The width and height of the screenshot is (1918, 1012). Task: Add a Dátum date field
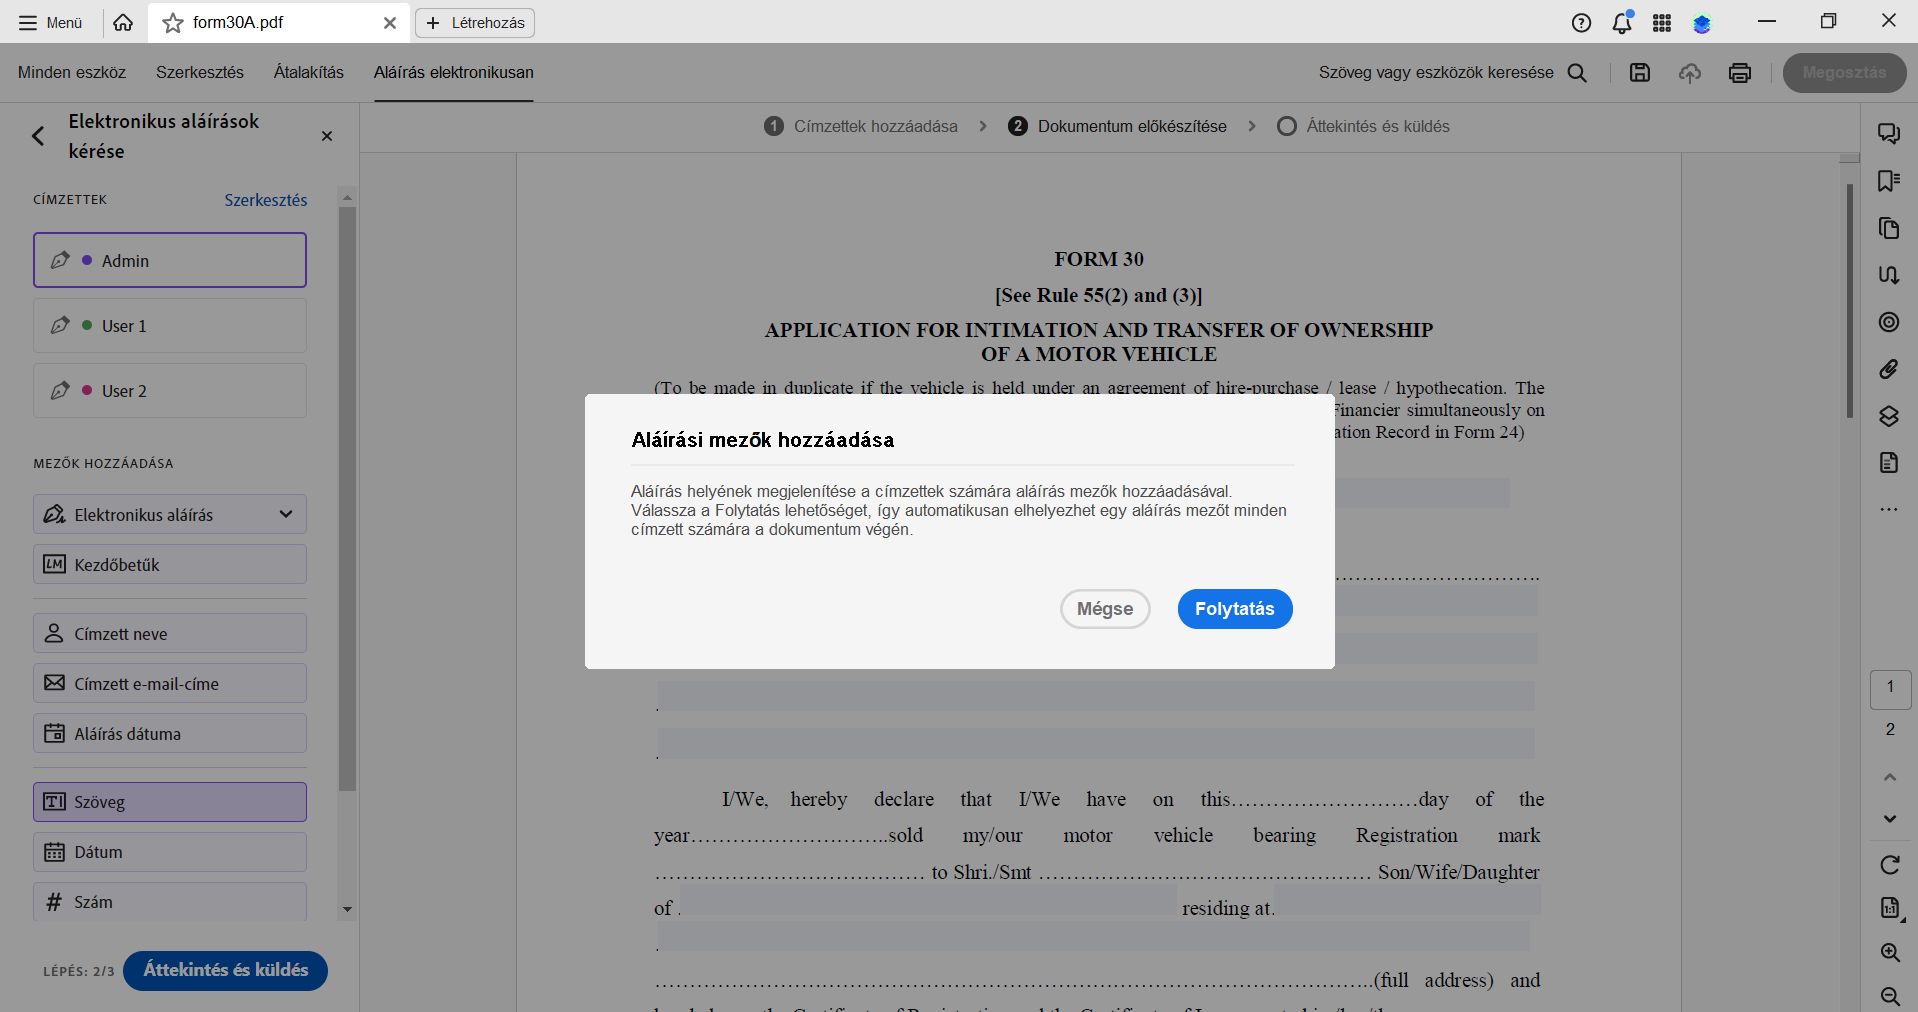tap(170, 852)
